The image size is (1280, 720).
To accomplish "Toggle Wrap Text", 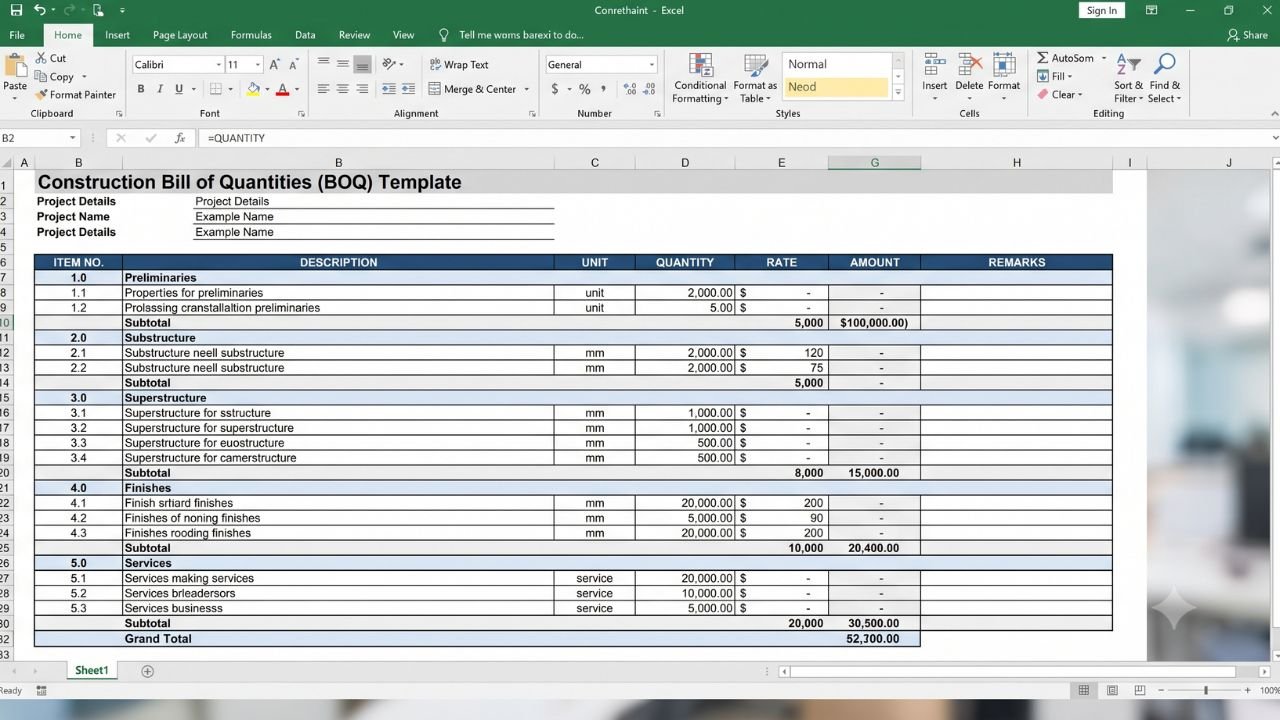I will [459, 65].
